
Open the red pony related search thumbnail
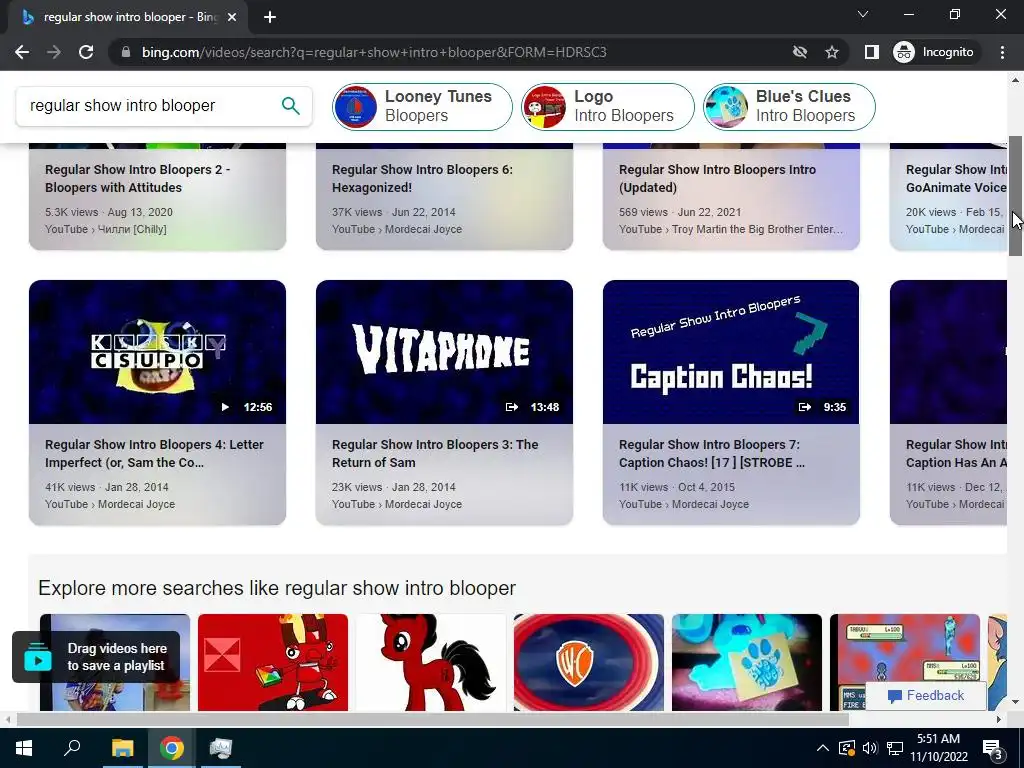[431, 662]
